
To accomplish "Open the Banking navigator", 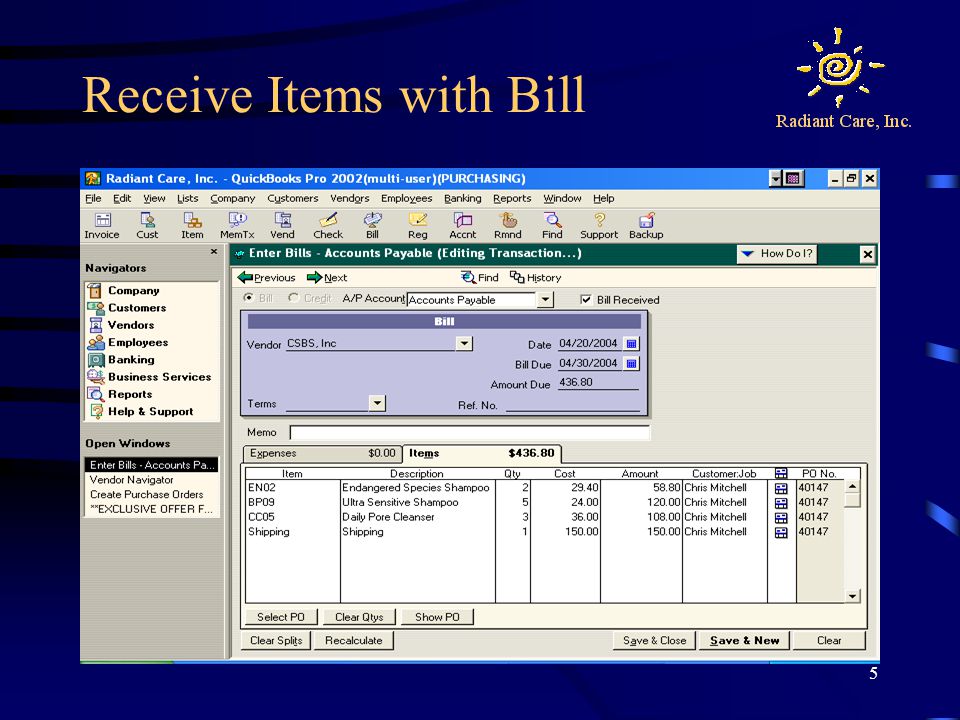I will [x=121, y=359].
